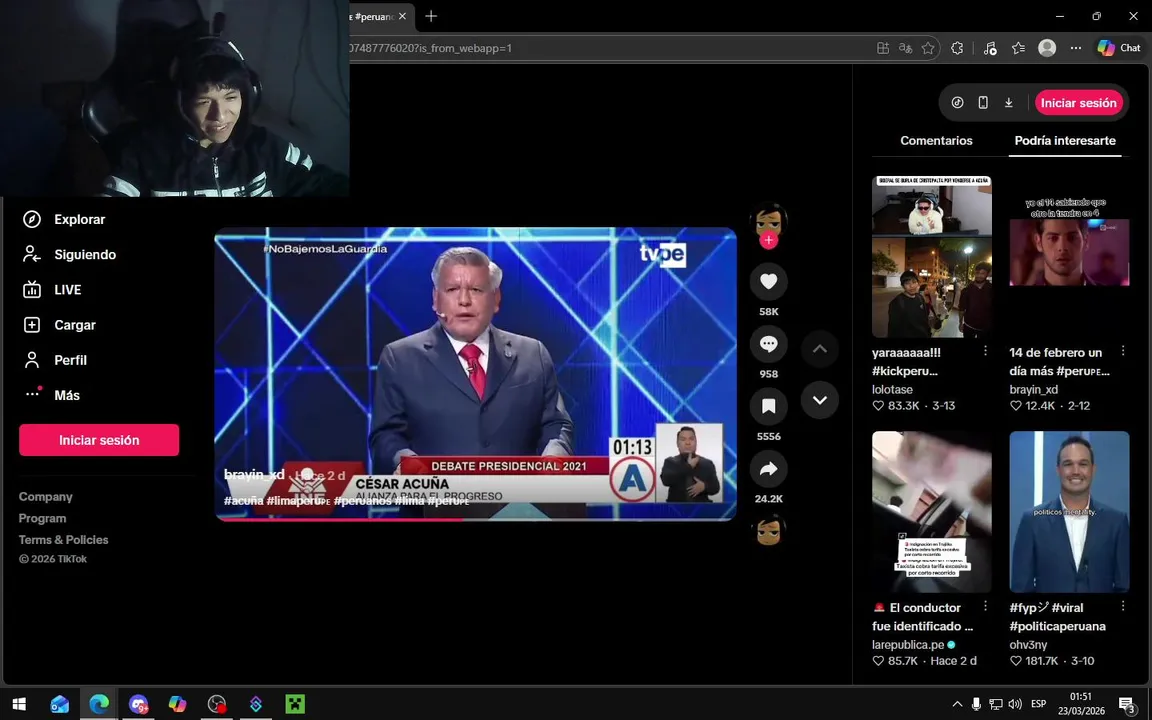This screenshot has height=720, width=1152.
Task: Click the #acuña hashtag in caption
Action: click(x=243, y=500)
